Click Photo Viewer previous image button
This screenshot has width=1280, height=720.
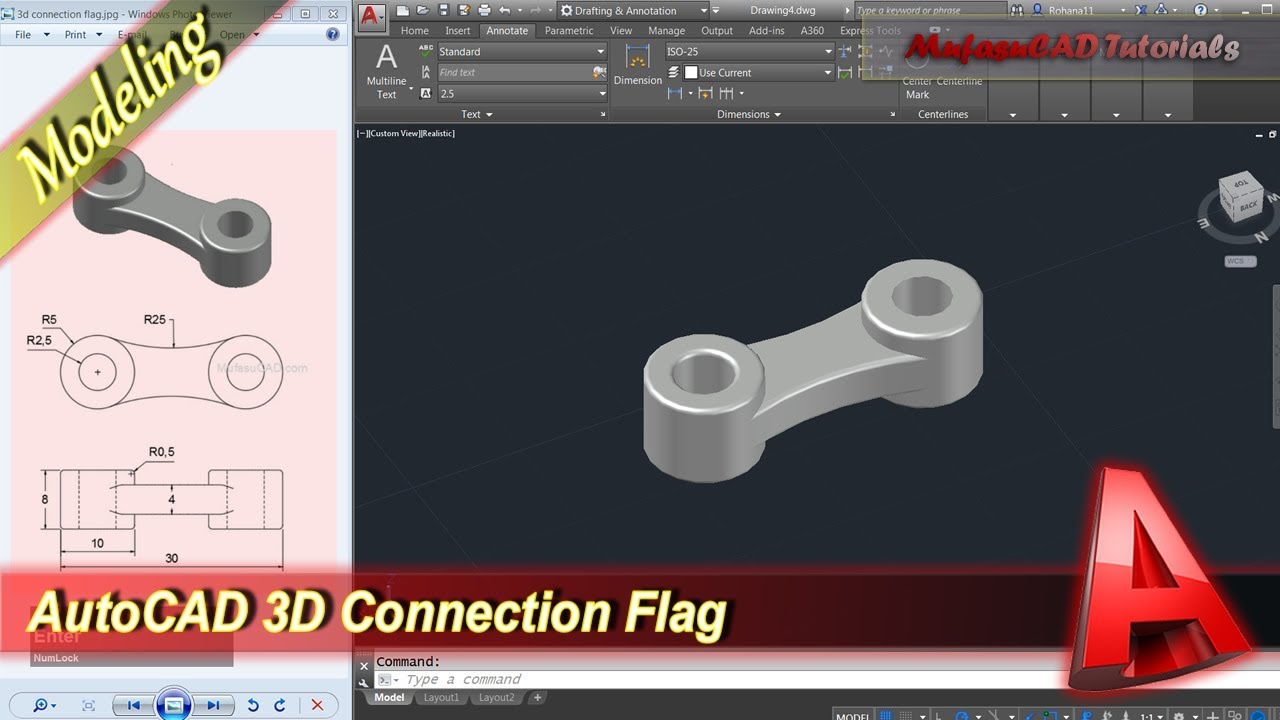133,705
